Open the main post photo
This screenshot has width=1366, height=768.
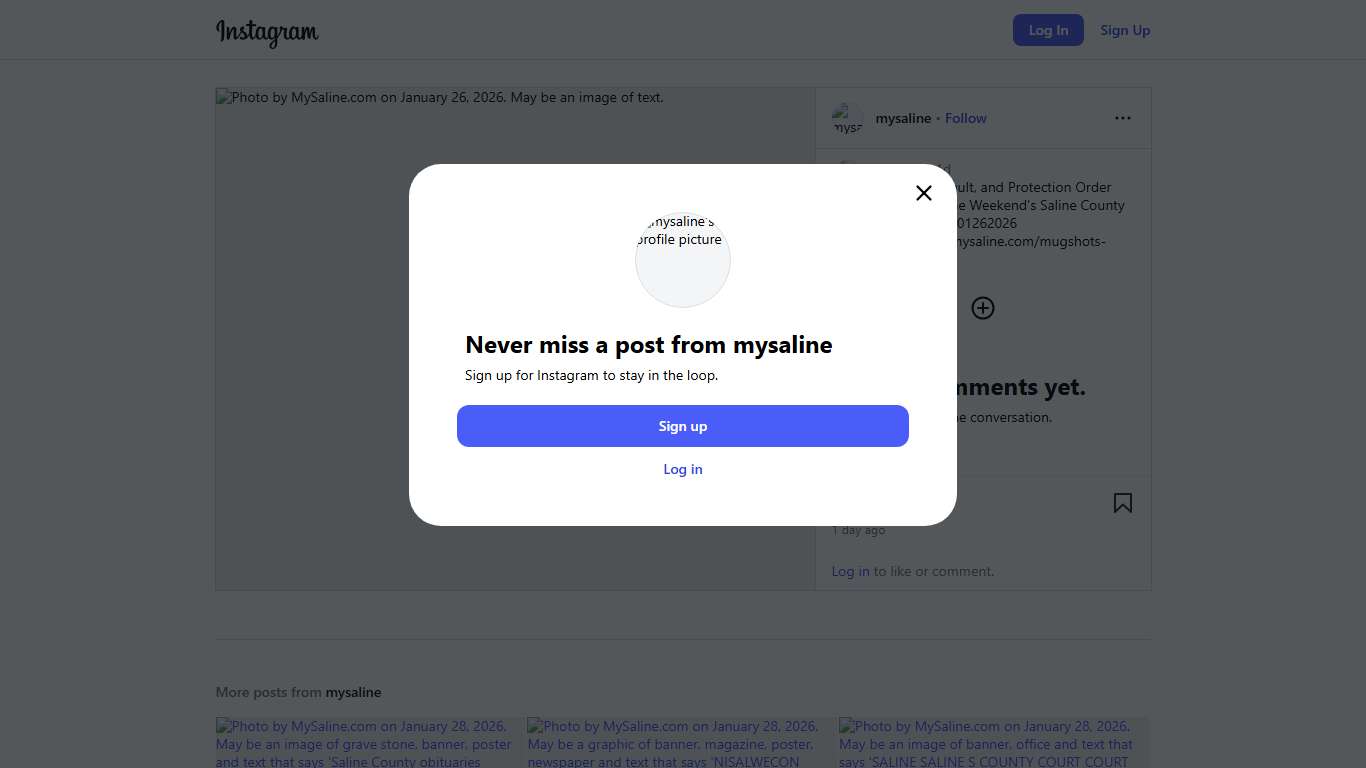point(515,338)
